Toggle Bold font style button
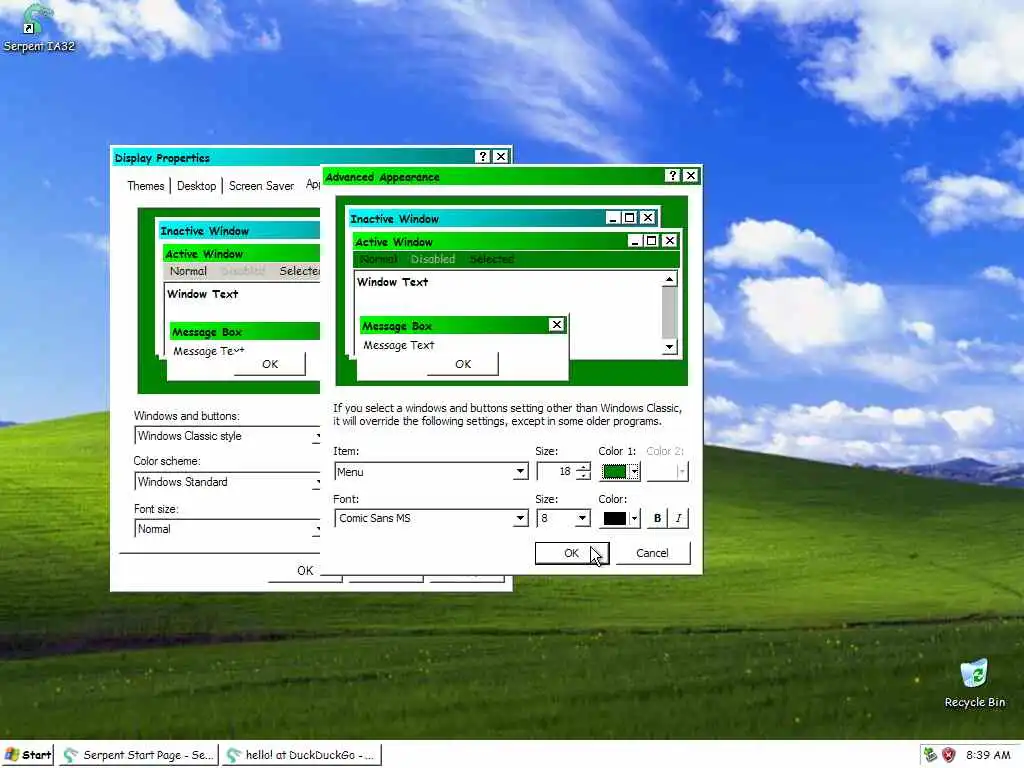Image resolution: width=1024 pixels, height=768 pixels. 657,519
